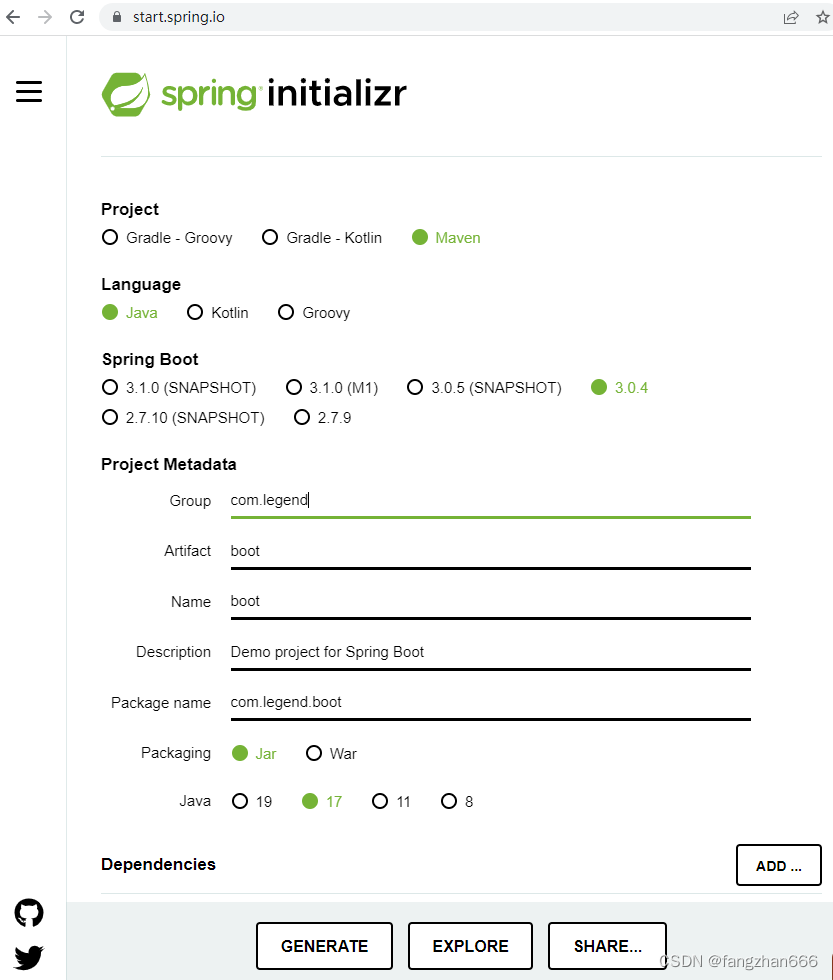Screen dimensions: 833x980
Task: Select Spring Boot 2.7.10 (SNAPSHOT)
Action: [x=183, y=418]
